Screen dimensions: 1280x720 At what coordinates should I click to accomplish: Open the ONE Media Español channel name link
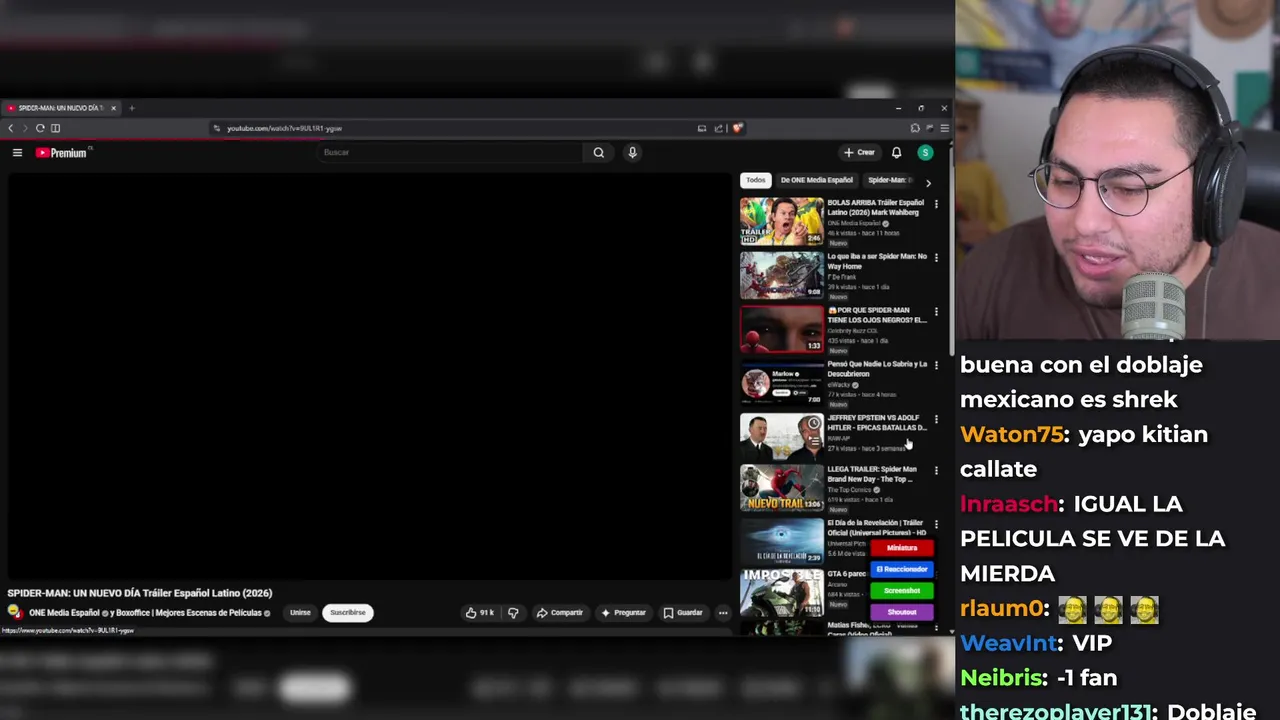(64, 613)
